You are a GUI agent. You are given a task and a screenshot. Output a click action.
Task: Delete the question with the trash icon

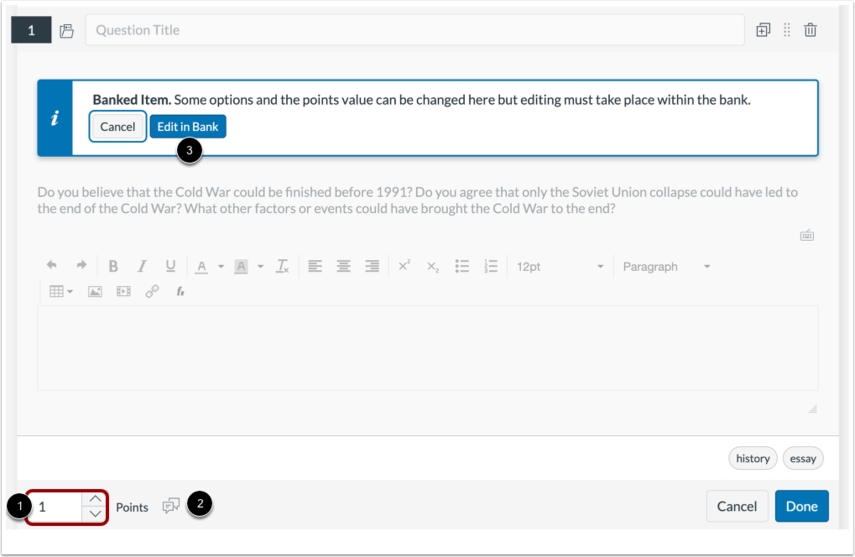pos(810,30)
